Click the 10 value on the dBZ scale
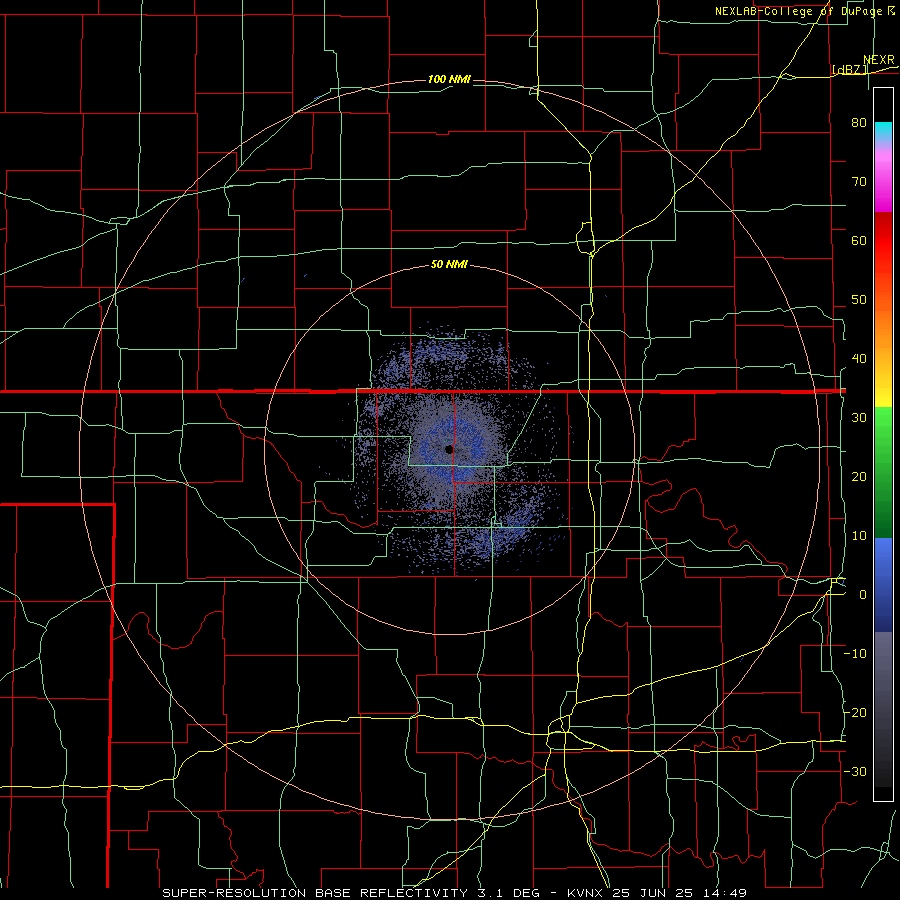This screenshot has height=900, width=900. pos(859,536)
